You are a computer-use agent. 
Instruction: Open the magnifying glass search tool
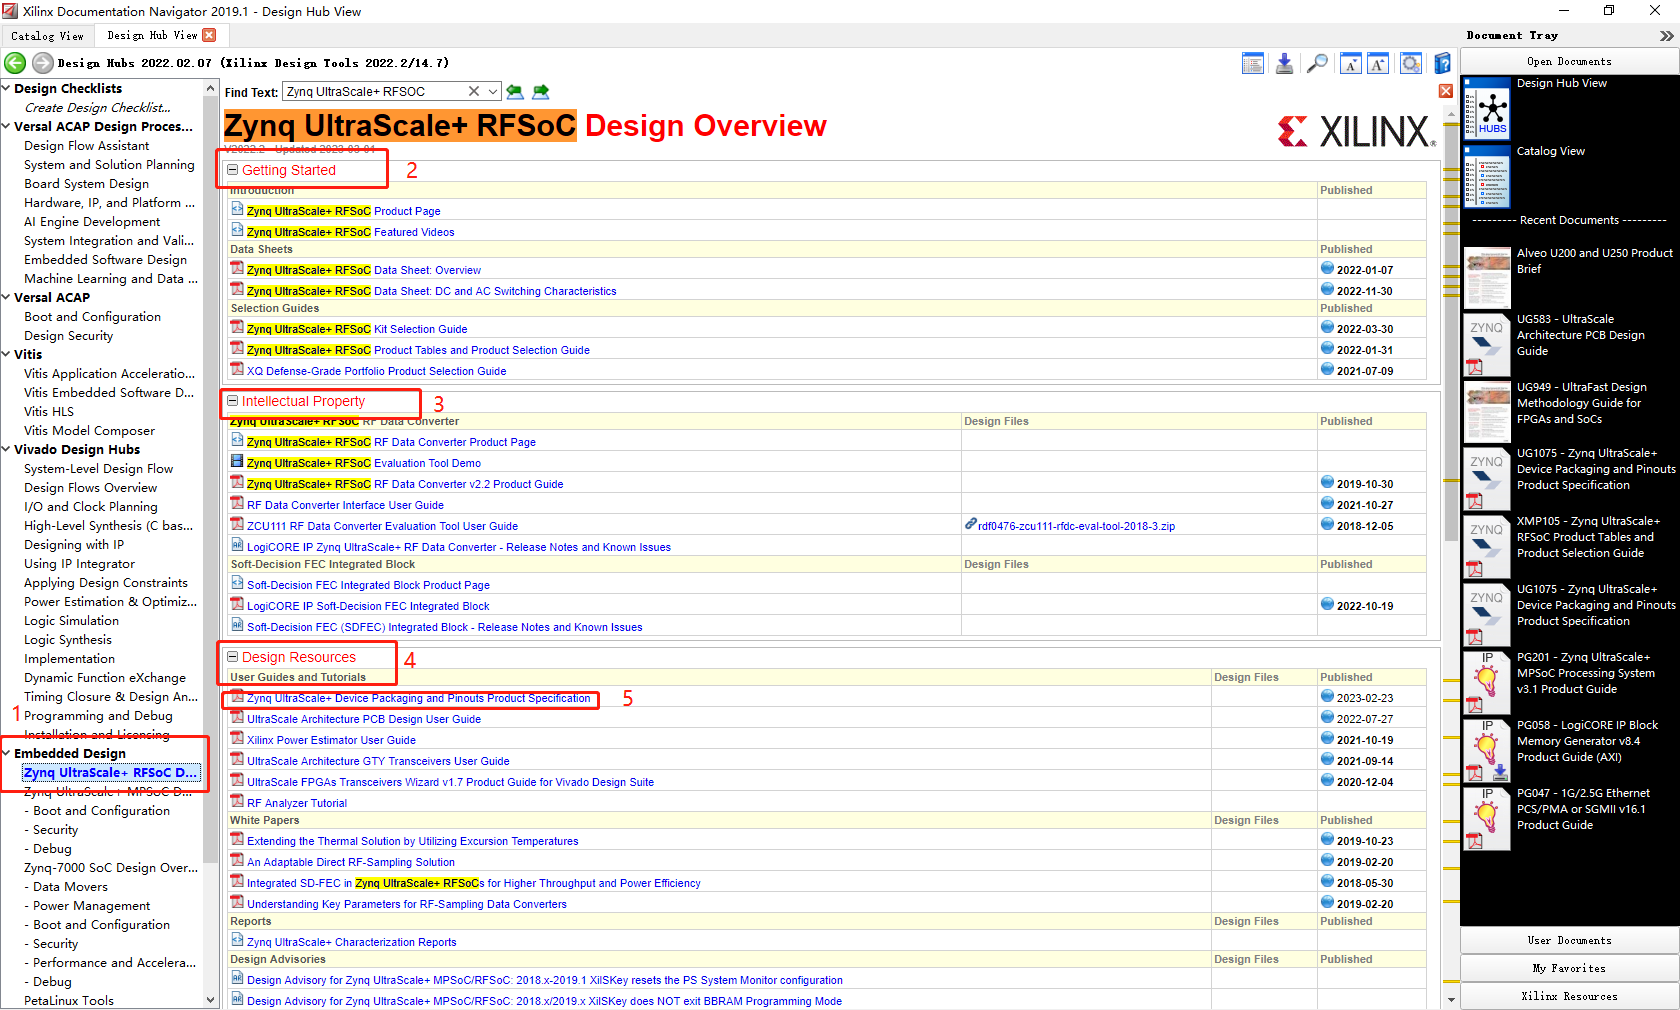(x=1317, y=64)
